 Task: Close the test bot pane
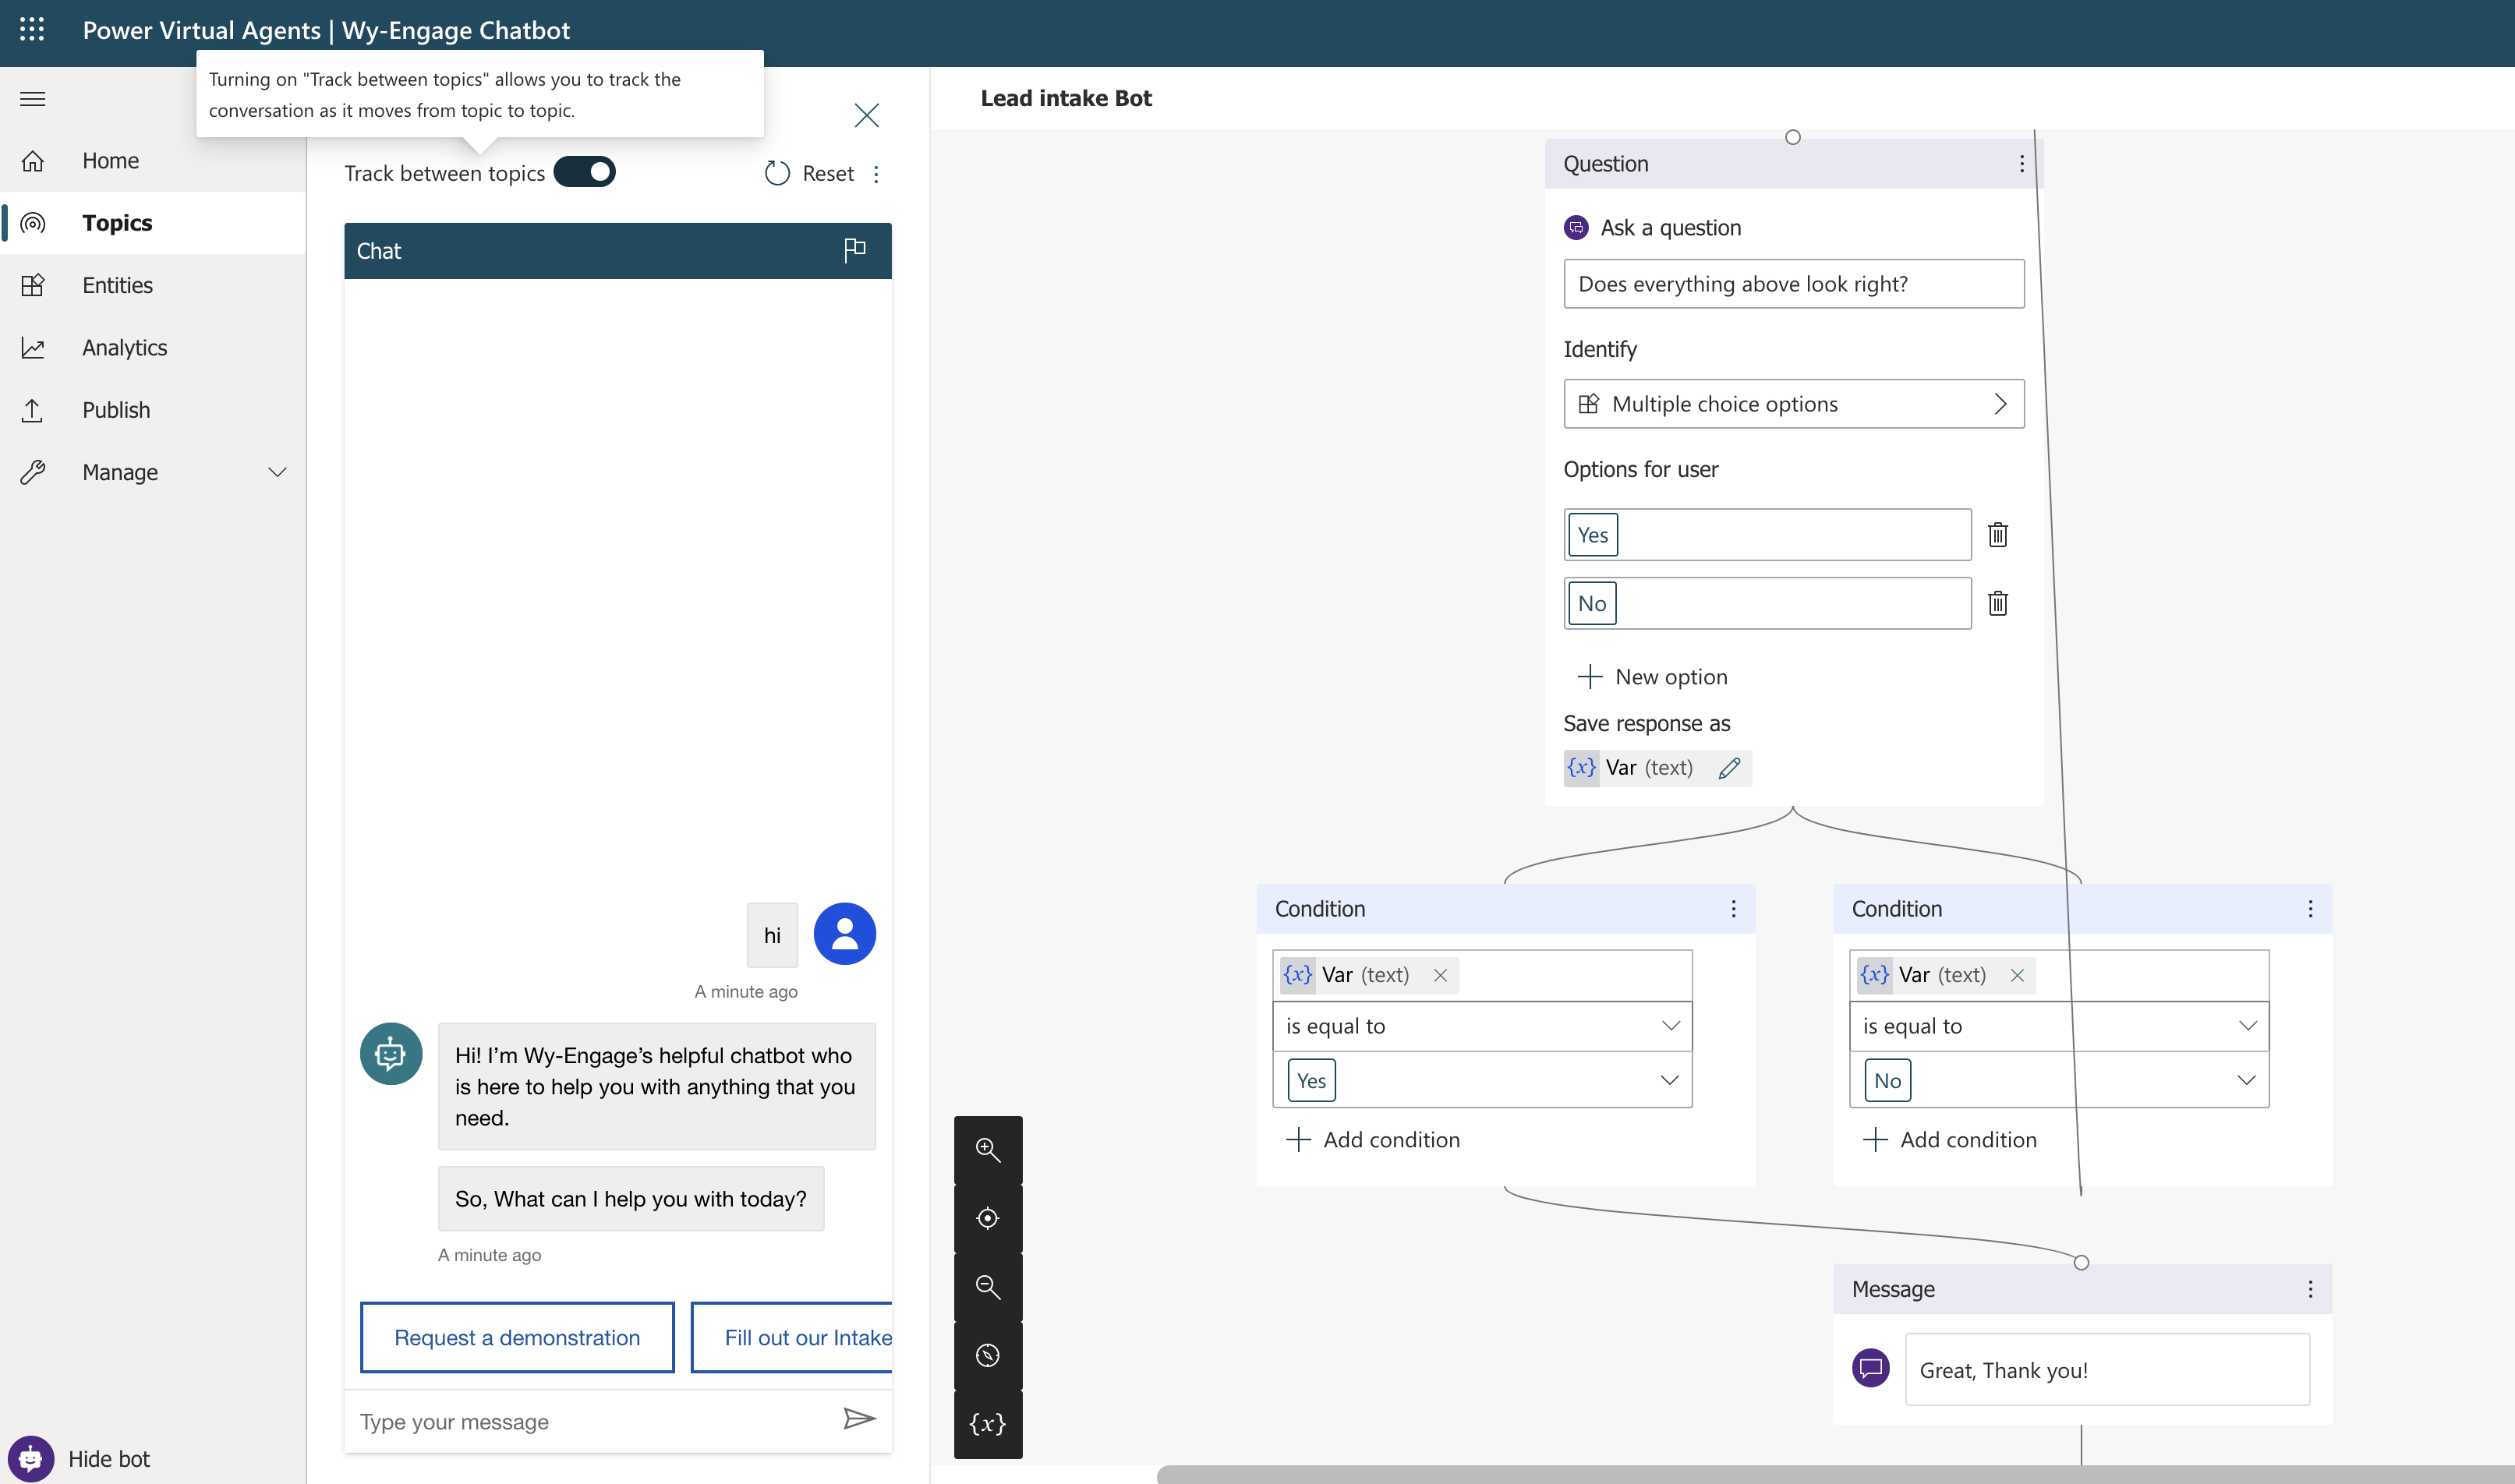(866, 115)
